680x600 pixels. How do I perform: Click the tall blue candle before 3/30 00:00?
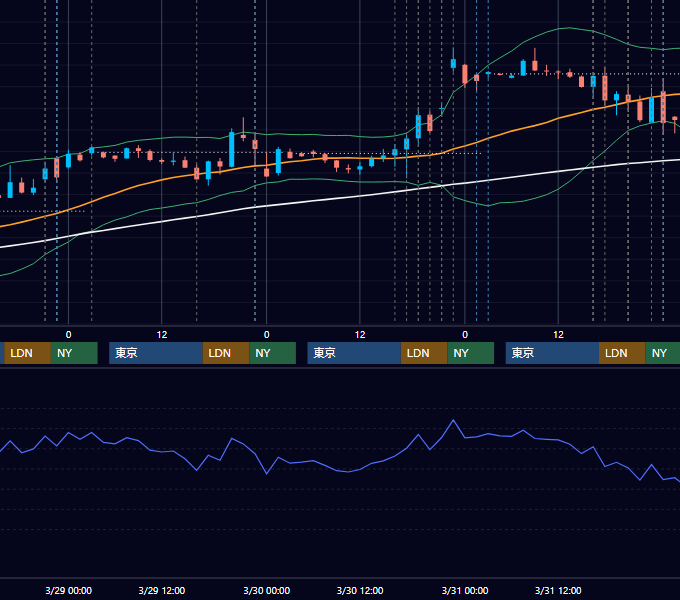232,149
